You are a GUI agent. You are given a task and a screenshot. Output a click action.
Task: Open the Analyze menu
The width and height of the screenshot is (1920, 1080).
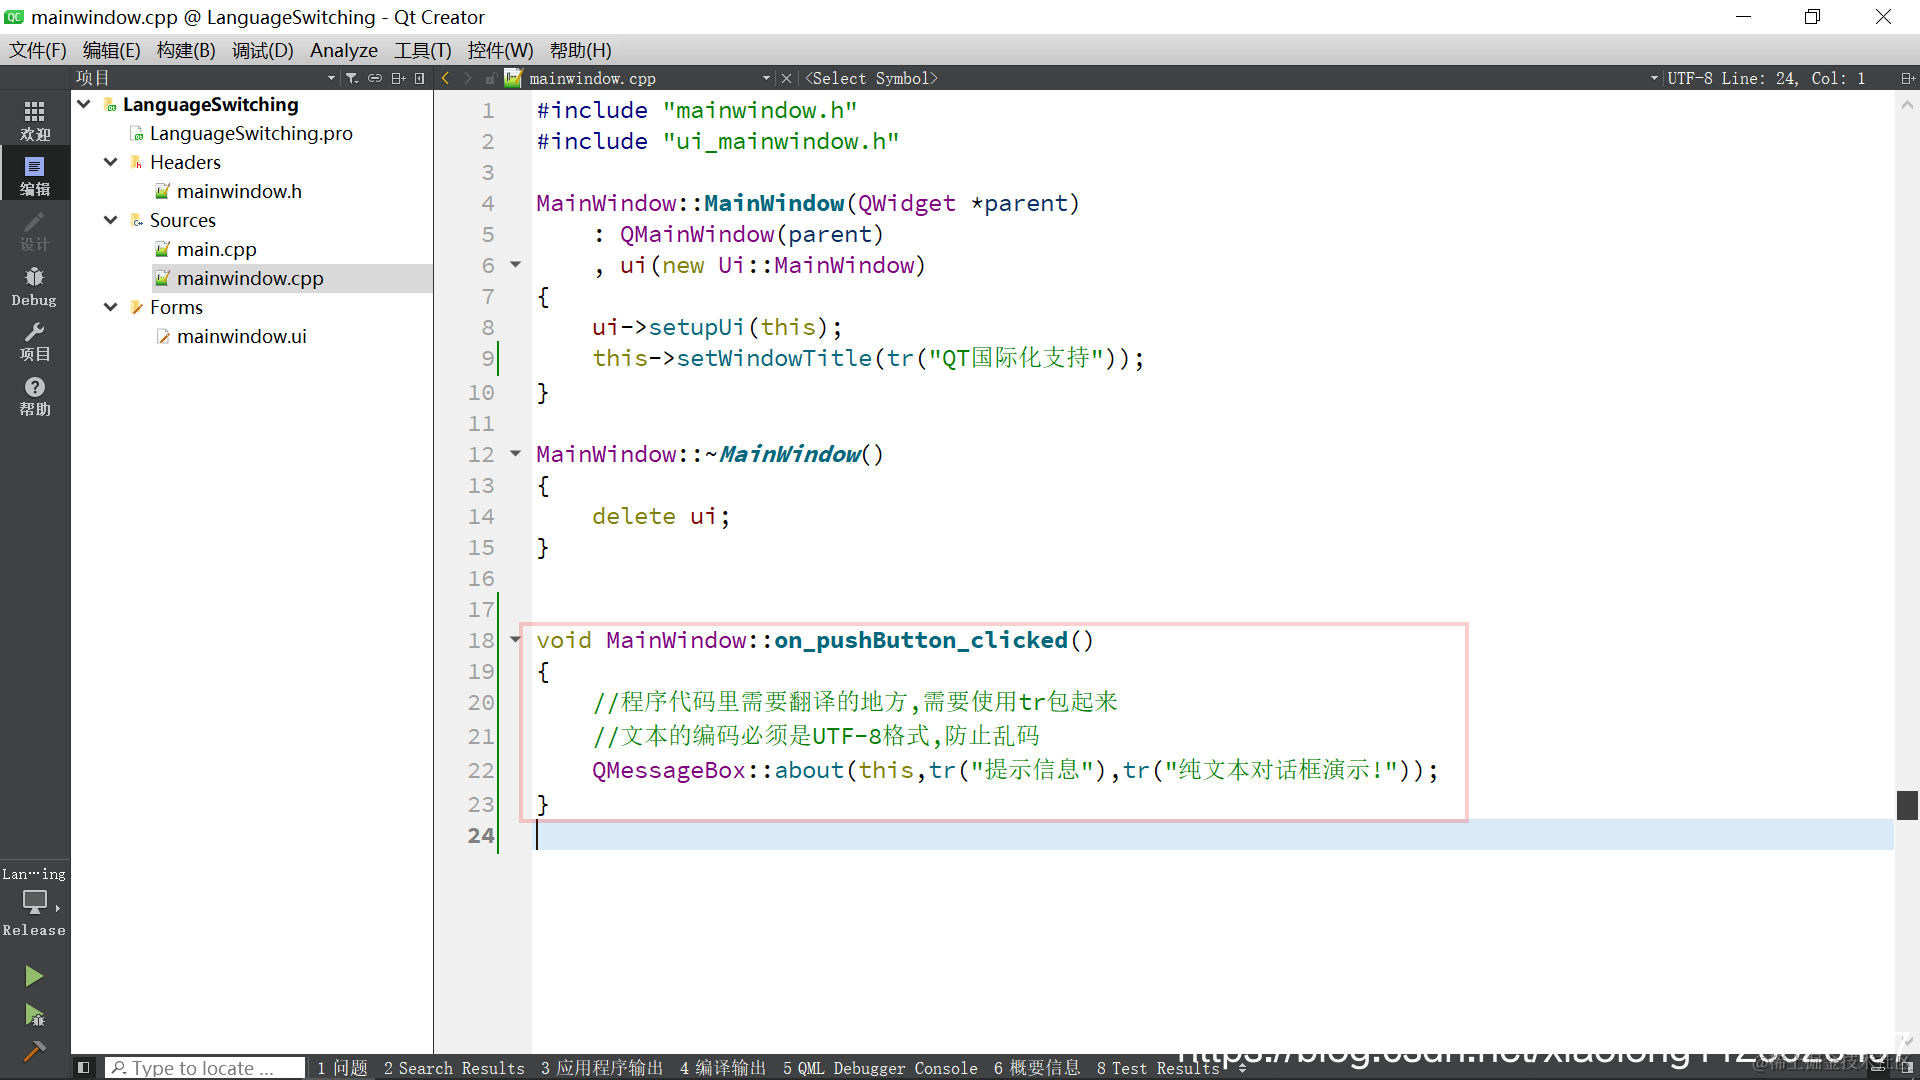click(x=344, y=50)
